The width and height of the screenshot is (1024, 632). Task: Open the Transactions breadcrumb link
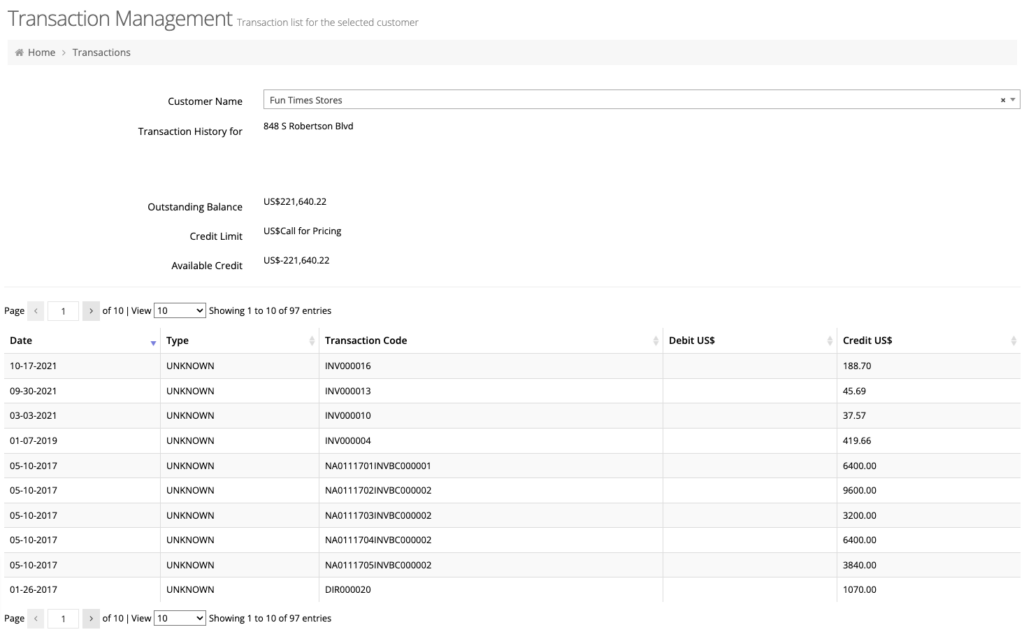(101, 53)
